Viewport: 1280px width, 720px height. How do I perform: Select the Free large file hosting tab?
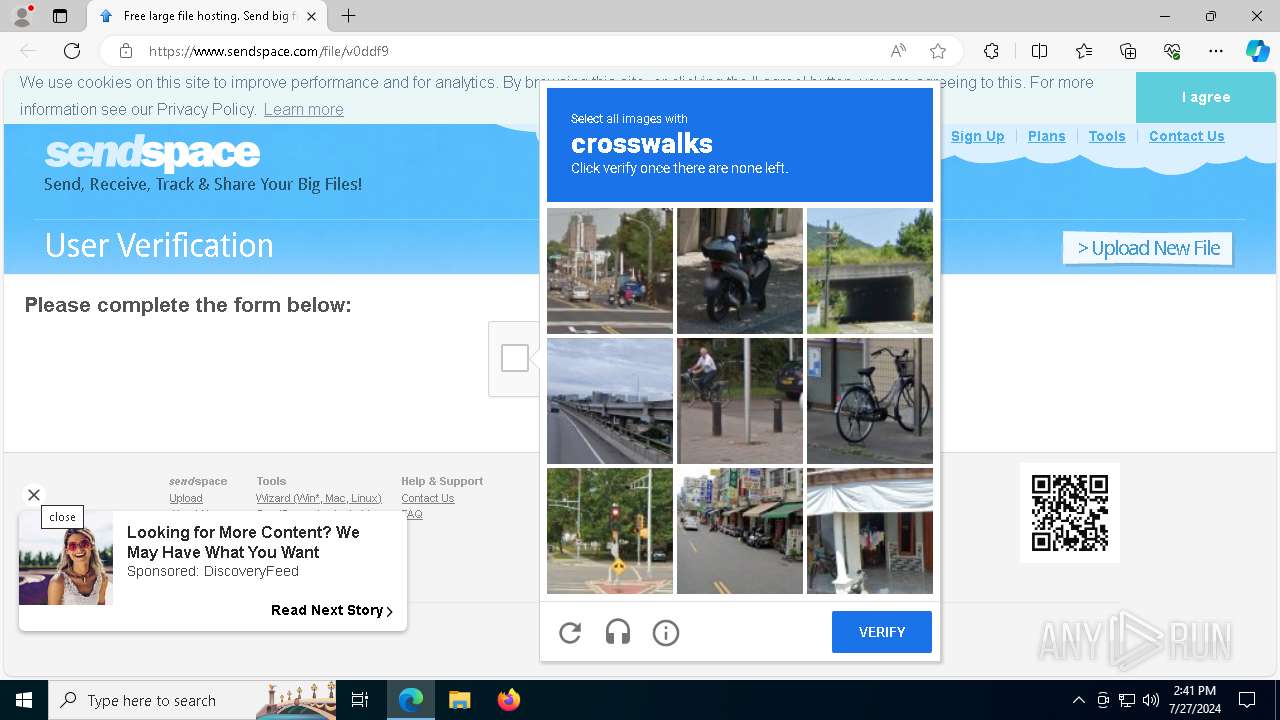click(207, 16)
